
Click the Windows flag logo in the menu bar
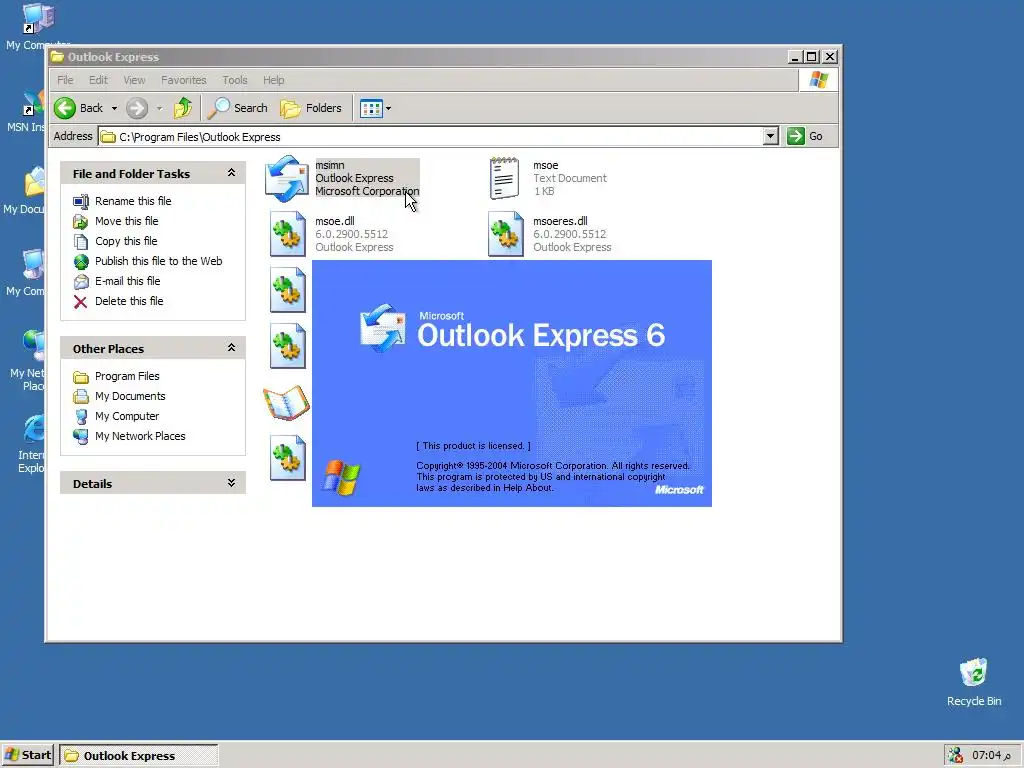[818, 80]
